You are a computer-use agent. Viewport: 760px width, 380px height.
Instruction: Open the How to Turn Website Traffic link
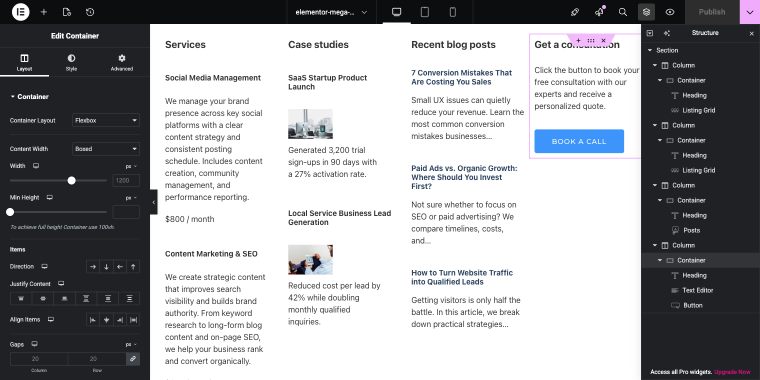click(462, 277)
